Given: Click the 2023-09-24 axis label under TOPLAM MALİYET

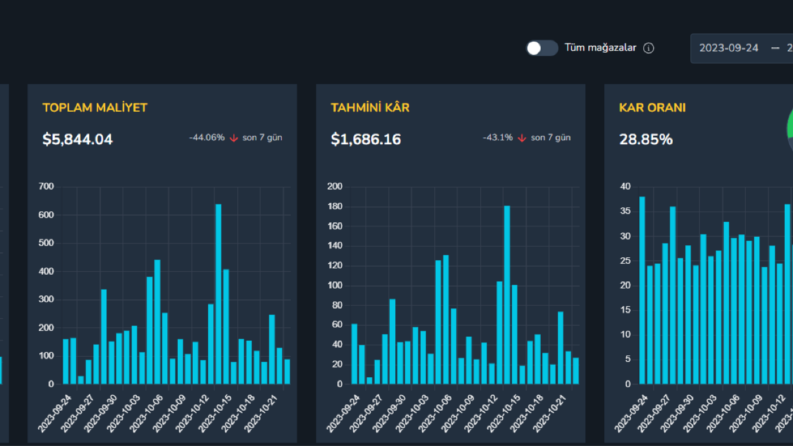Looking at the screenshot, I should (x=55, y=414).
